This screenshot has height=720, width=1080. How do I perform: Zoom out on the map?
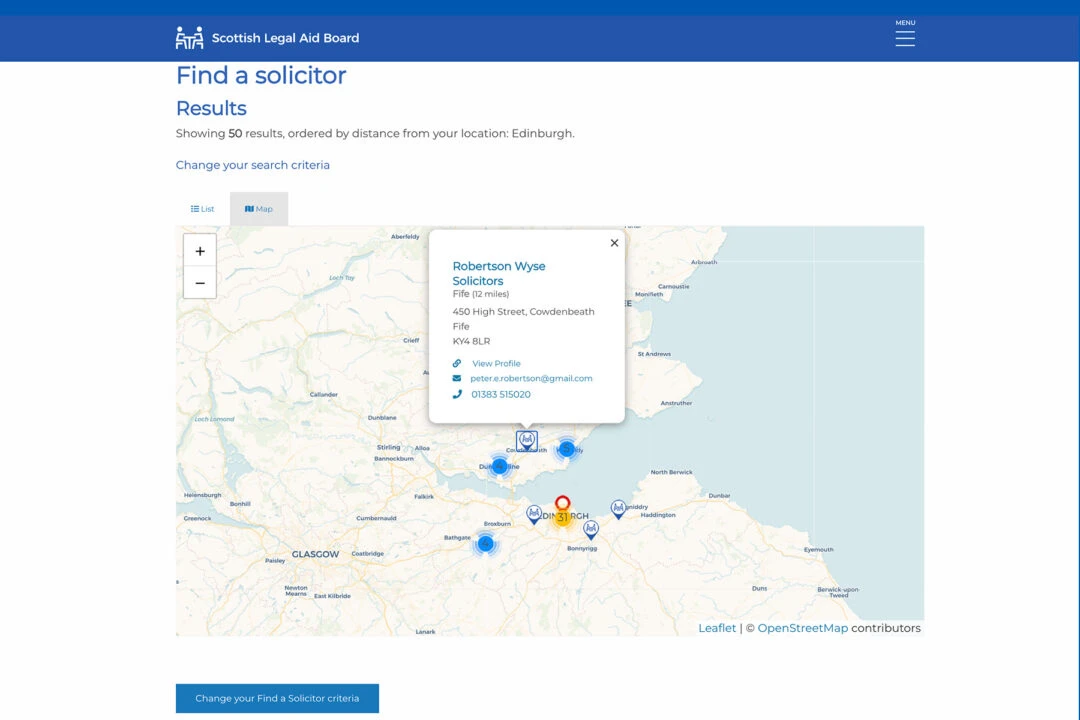pos(200,283)
